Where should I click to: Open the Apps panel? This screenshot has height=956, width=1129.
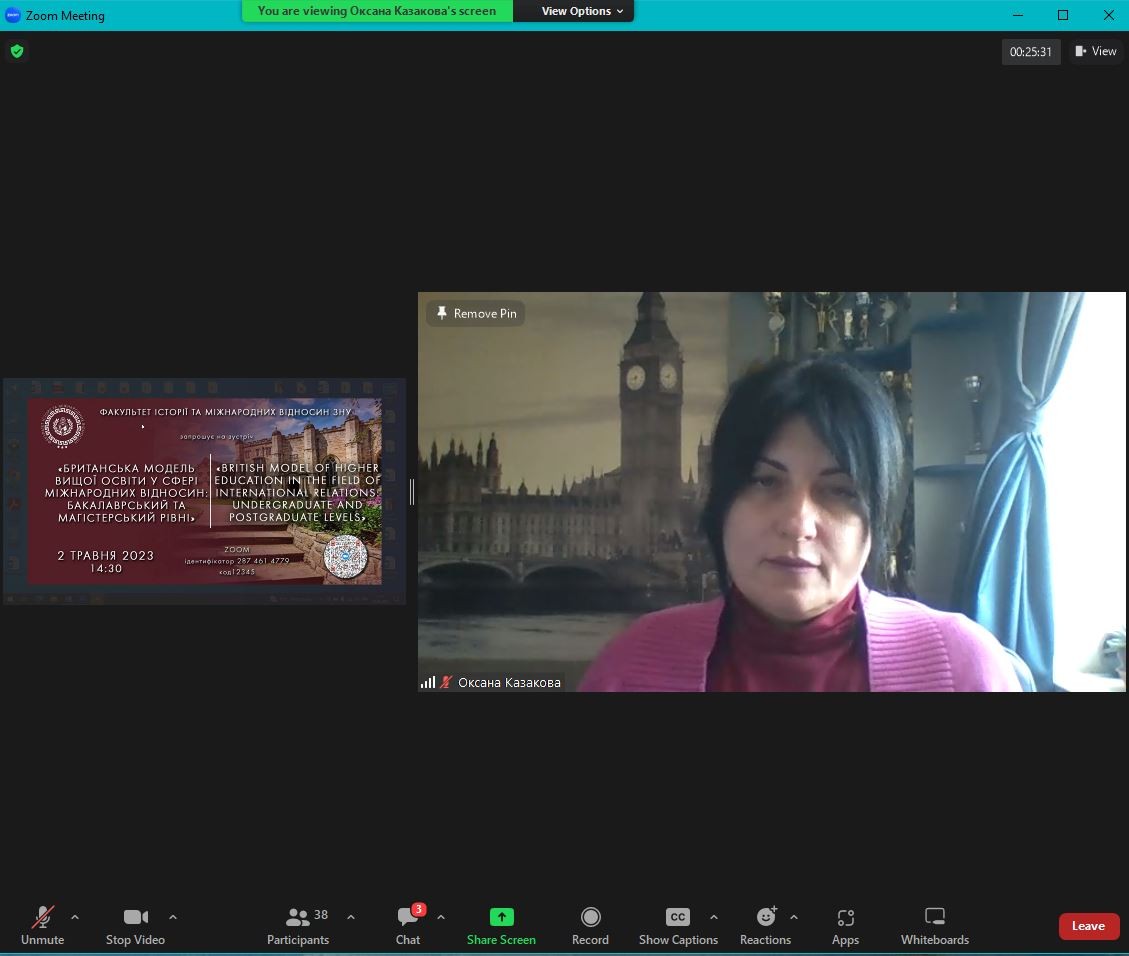(845, 925)
